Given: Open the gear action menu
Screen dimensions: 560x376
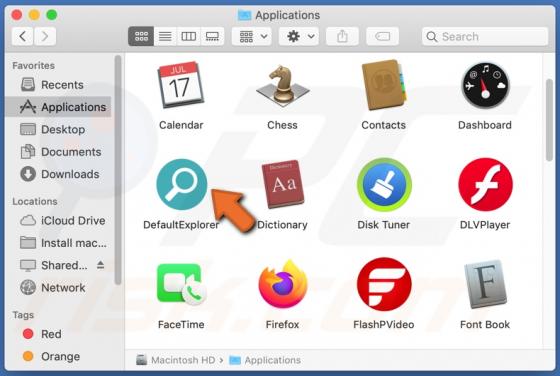Looking at the screenshot, I should (x=299, y=36).
